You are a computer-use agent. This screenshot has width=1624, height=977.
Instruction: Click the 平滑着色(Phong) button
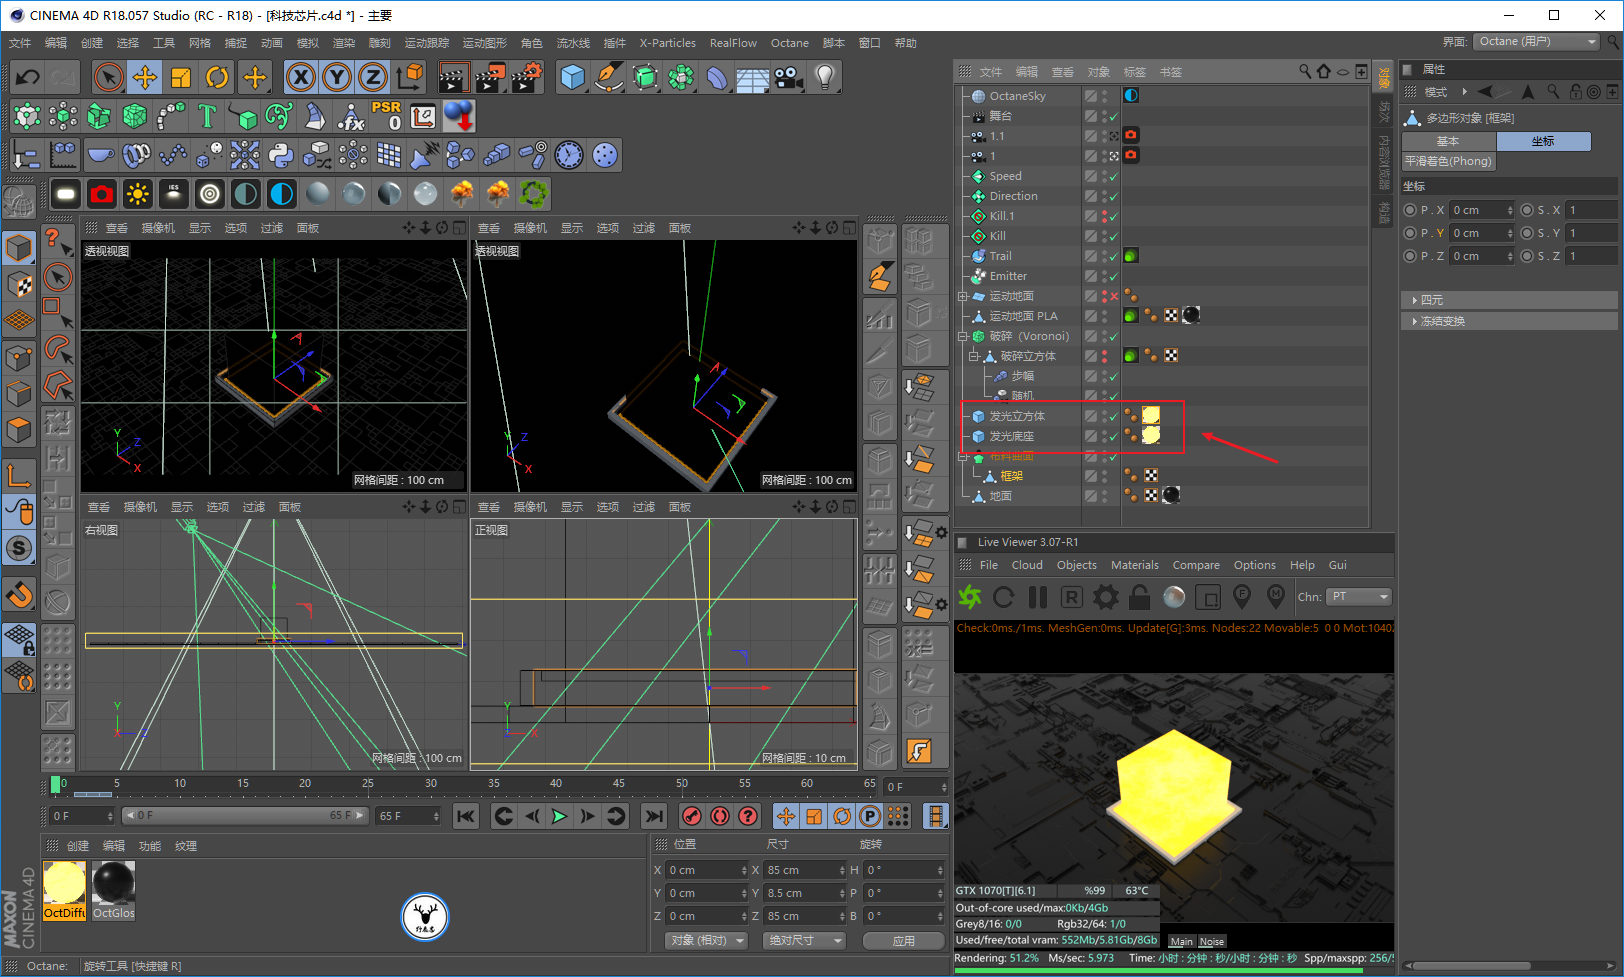click(x=1448, y=162)
